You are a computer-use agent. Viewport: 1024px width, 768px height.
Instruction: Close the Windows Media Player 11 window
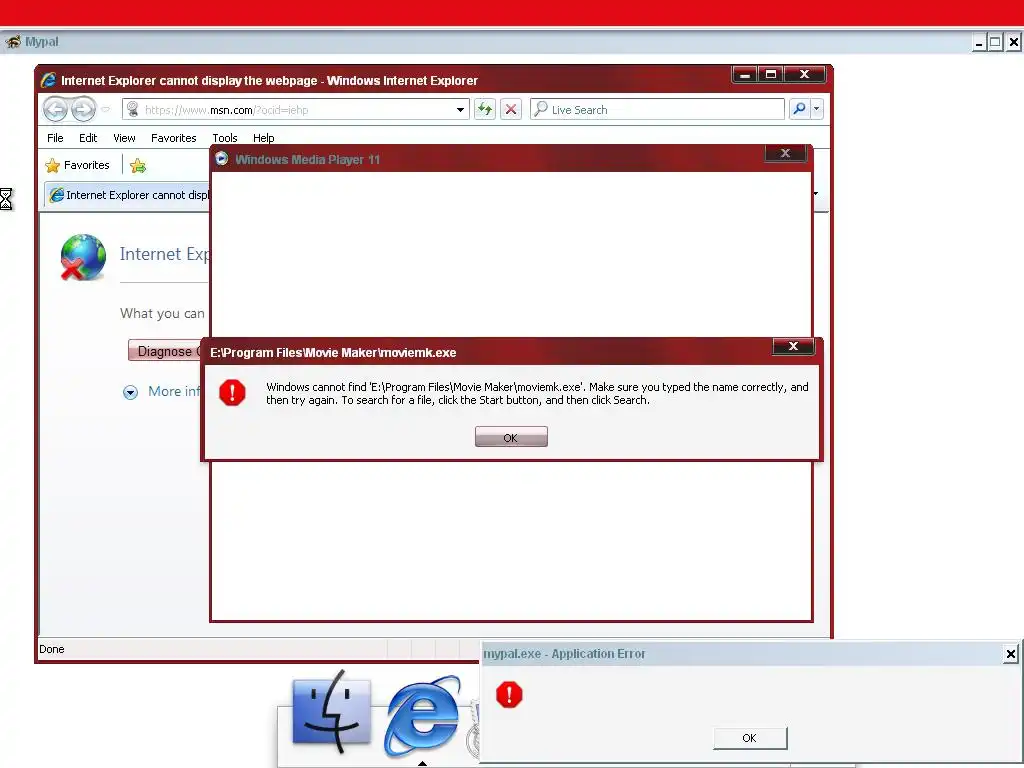(x=786, y=153)
